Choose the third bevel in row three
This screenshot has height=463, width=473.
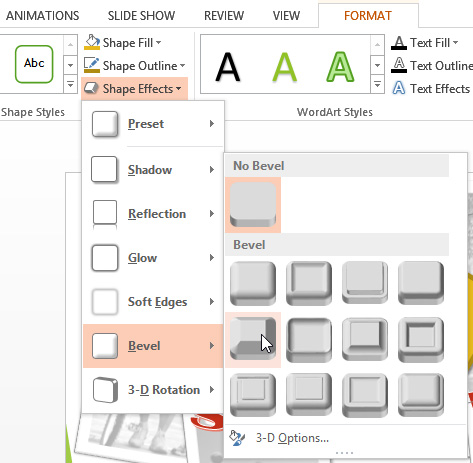(365, 395)
